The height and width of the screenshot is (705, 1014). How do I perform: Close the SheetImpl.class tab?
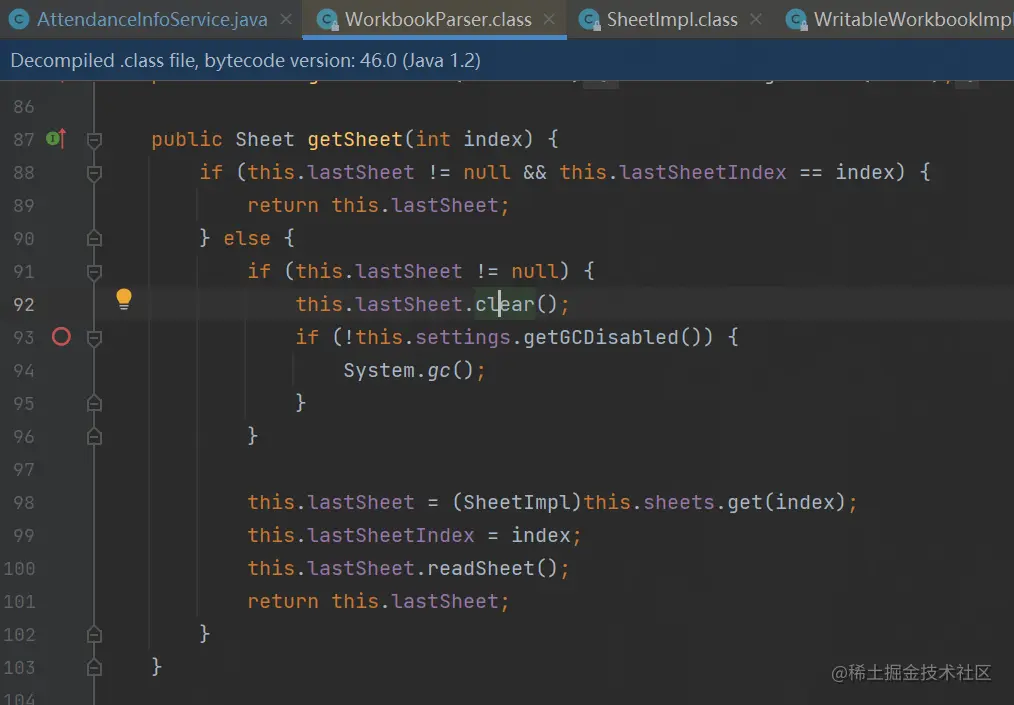click(755, 20)
